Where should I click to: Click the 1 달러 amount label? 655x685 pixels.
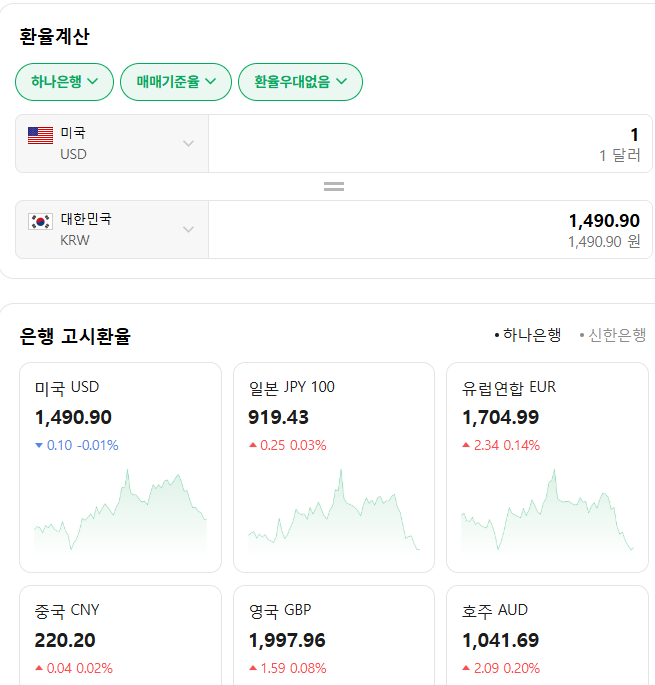(x=620, y=155)
